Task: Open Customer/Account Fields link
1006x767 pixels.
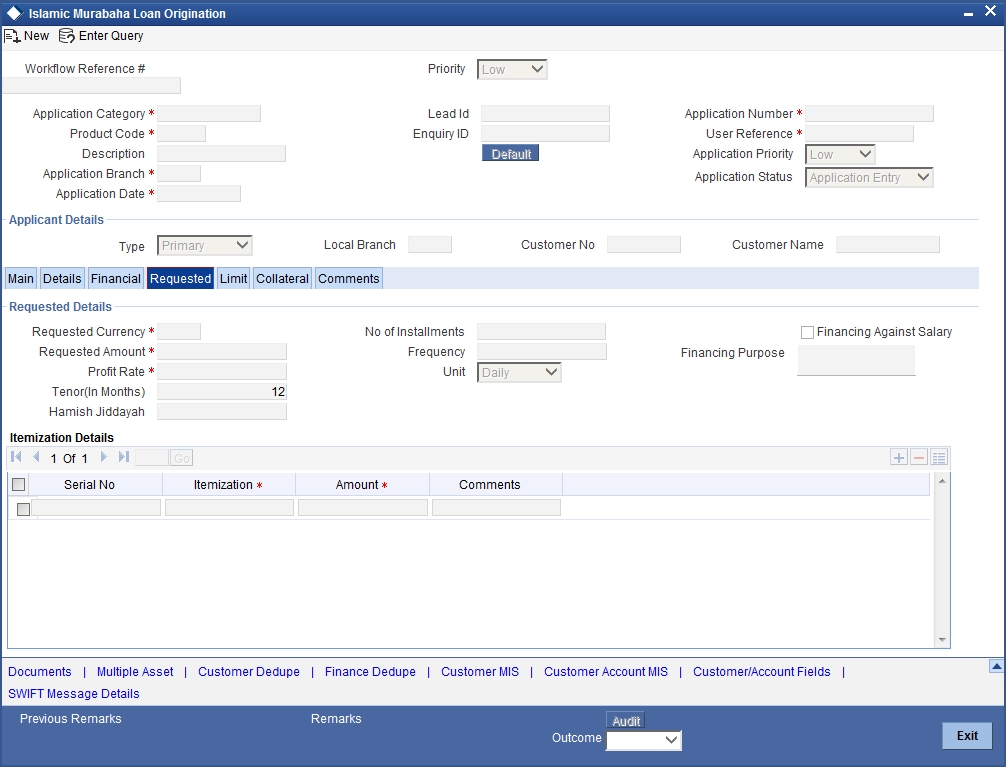Action: pyautogui.click(x=762, y=672)
